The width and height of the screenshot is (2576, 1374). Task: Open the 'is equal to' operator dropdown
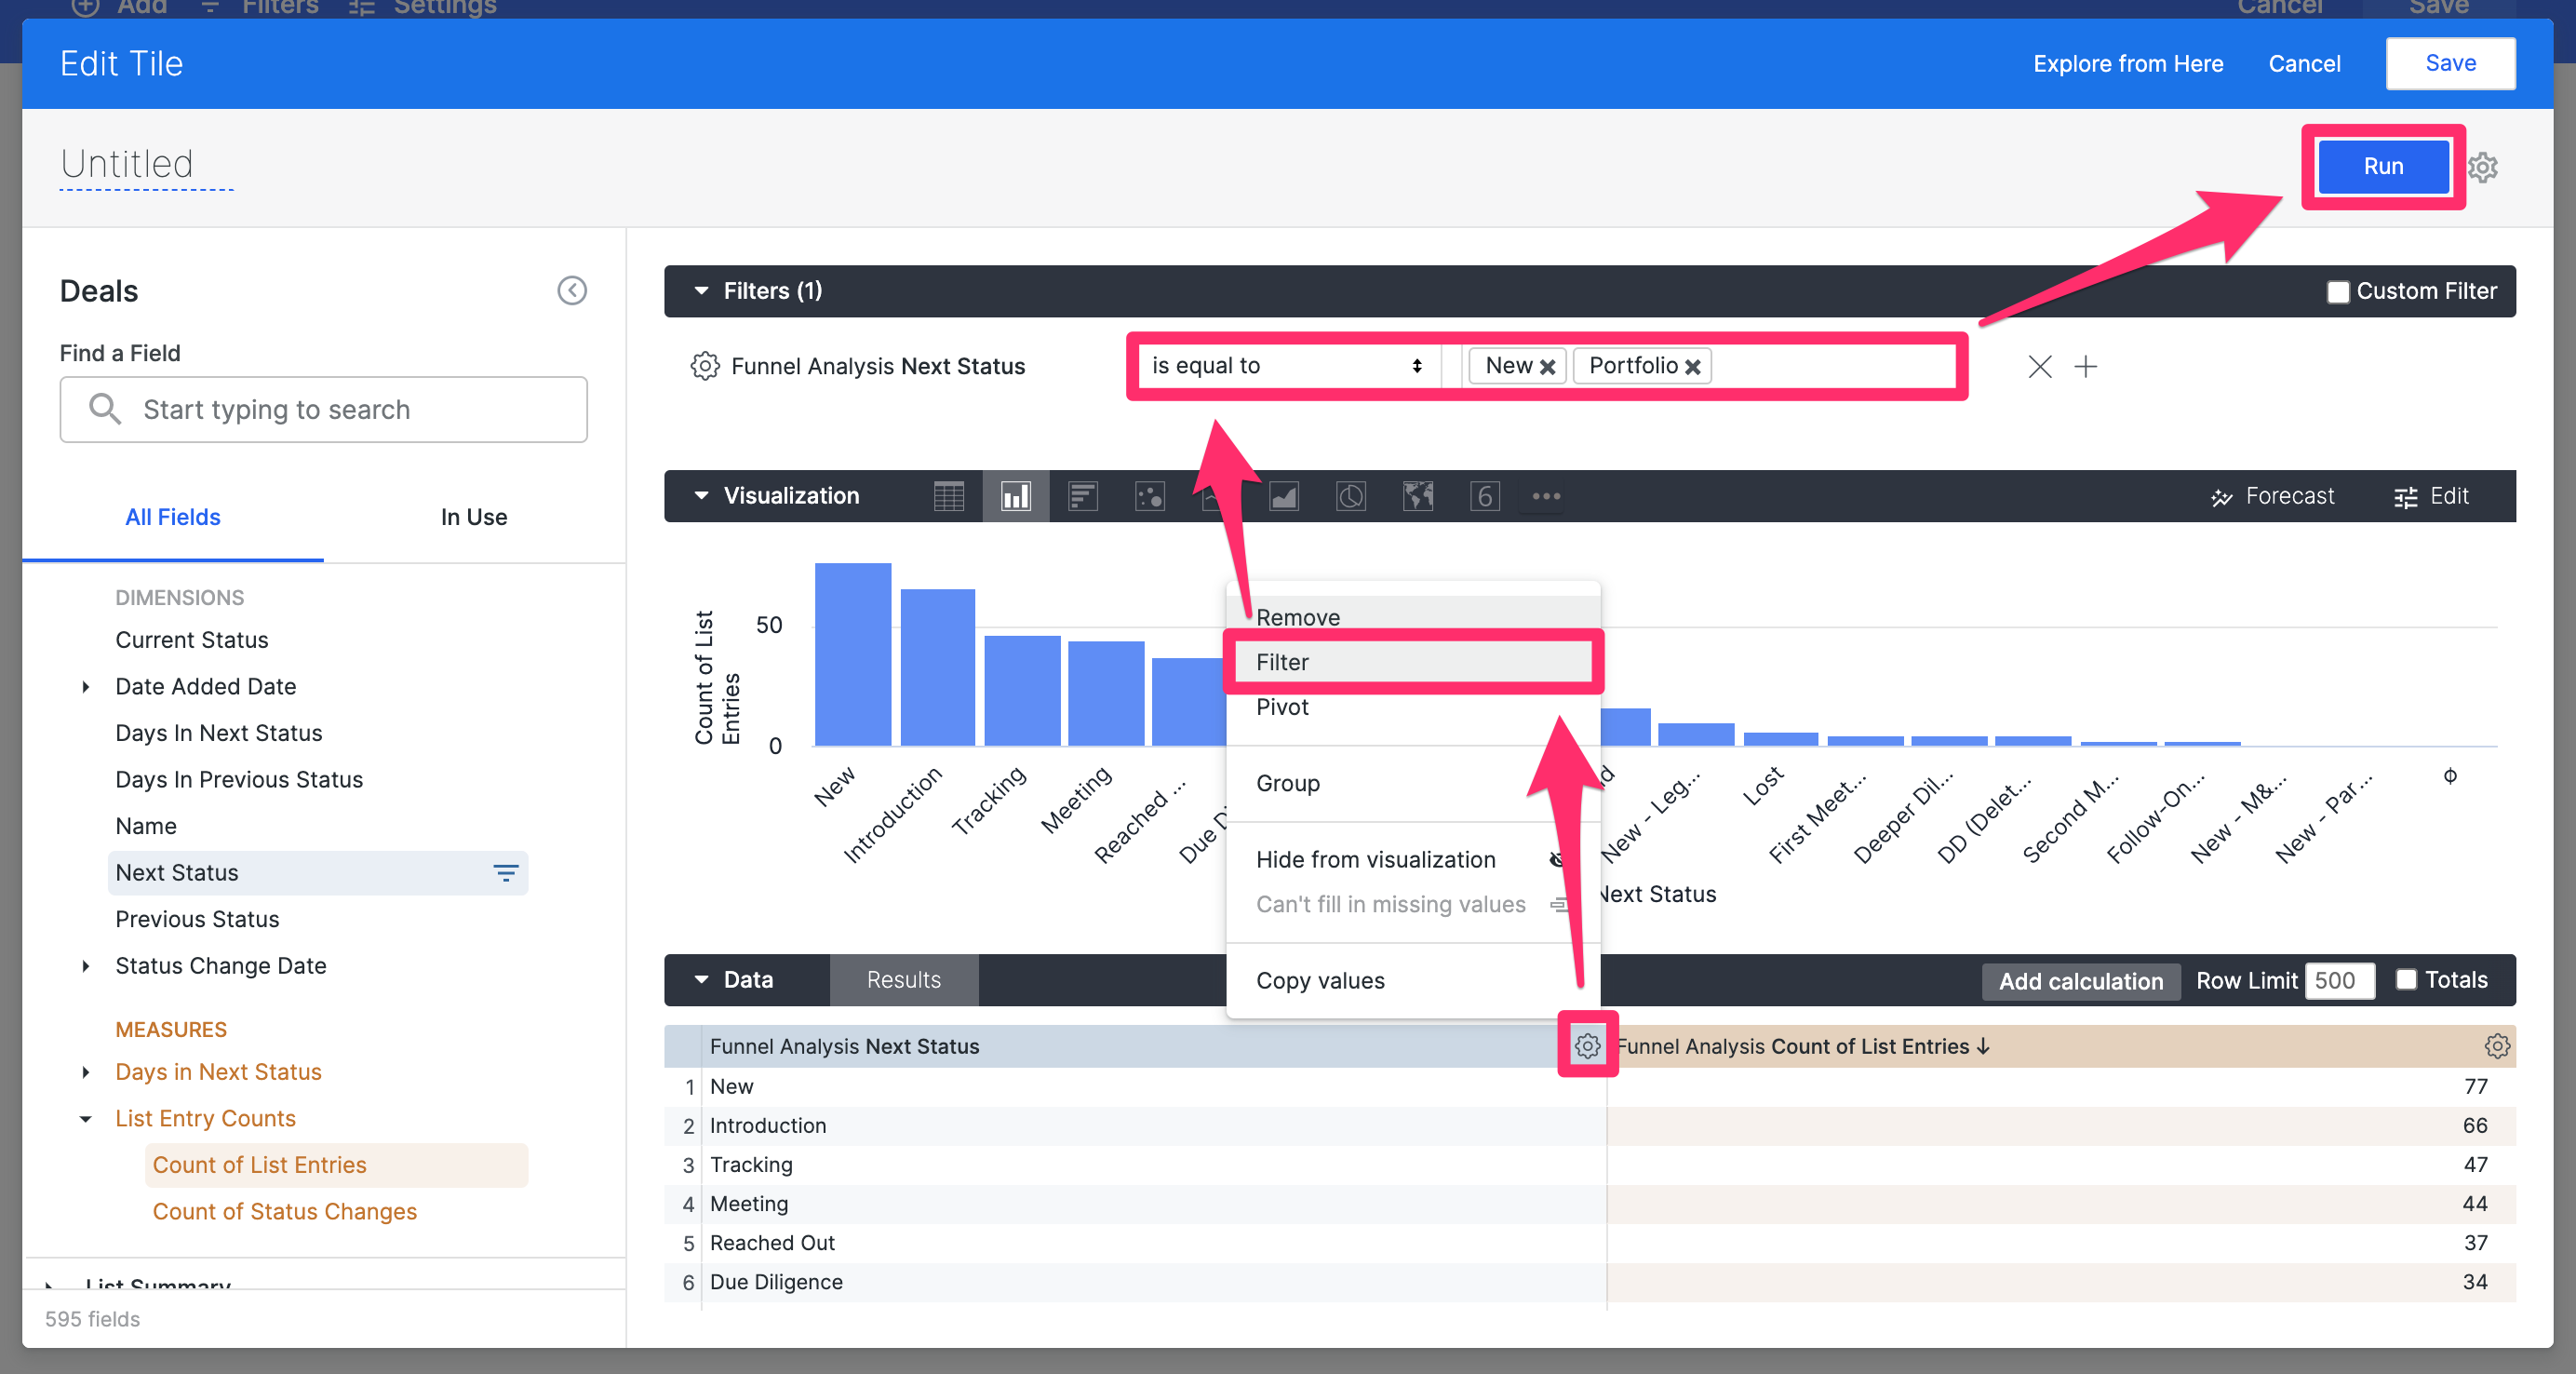tap(1287, 365)
